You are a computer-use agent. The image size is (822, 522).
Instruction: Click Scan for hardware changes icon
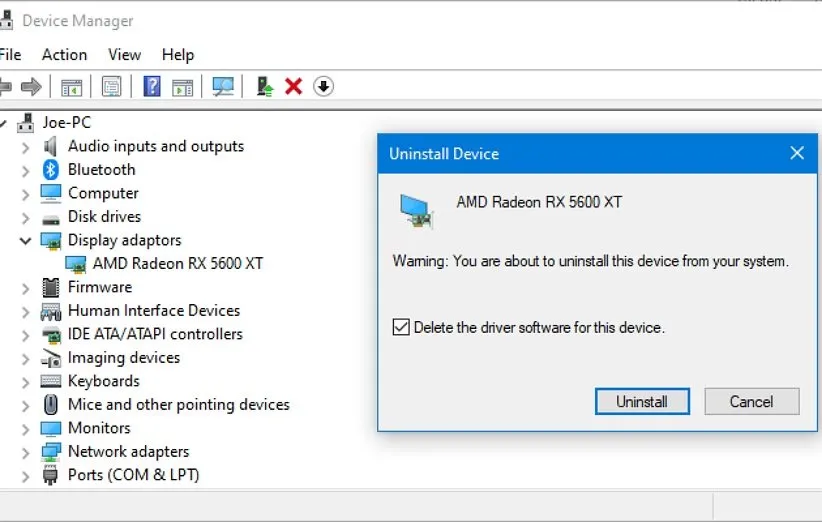pos(223,87)
